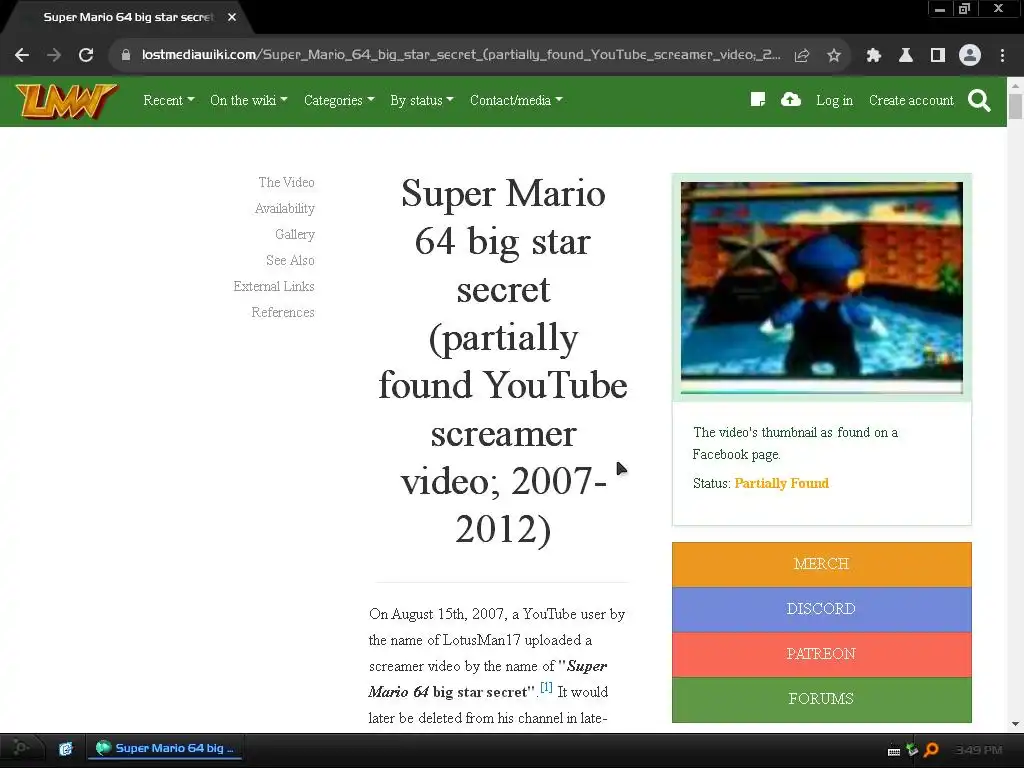
Task: Click the FORUMS button
Action: click(x=822, y=699)
